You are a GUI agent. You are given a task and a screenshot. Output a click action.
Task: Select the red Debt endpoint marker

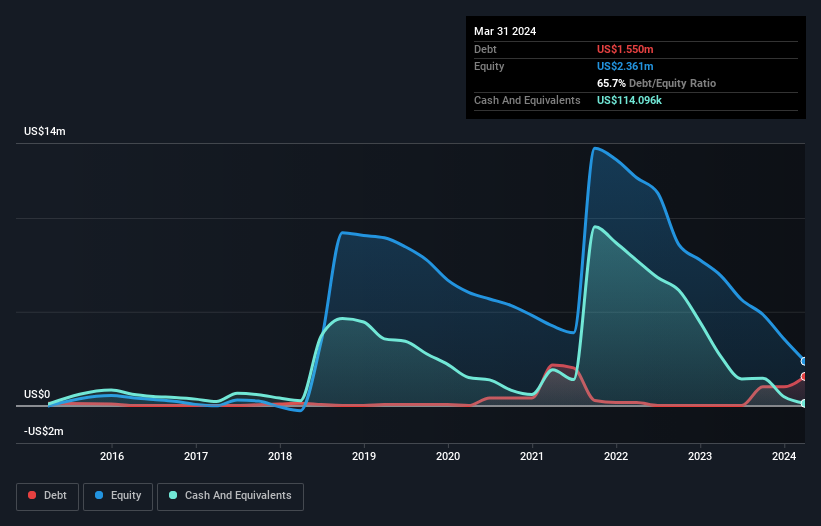(x=804, y=376)
